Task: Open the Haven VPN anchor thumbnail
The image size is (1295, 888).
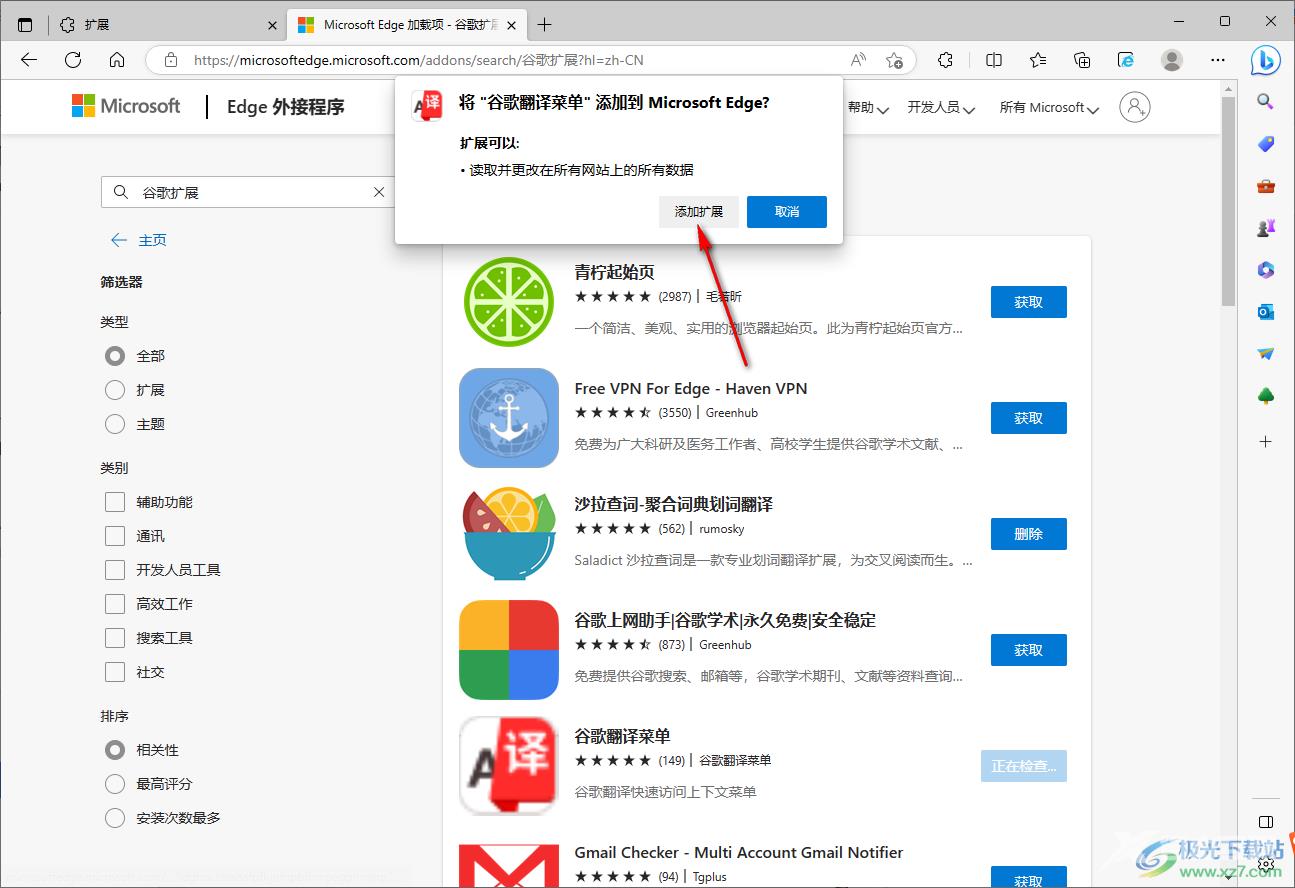Action: [509, 418]
